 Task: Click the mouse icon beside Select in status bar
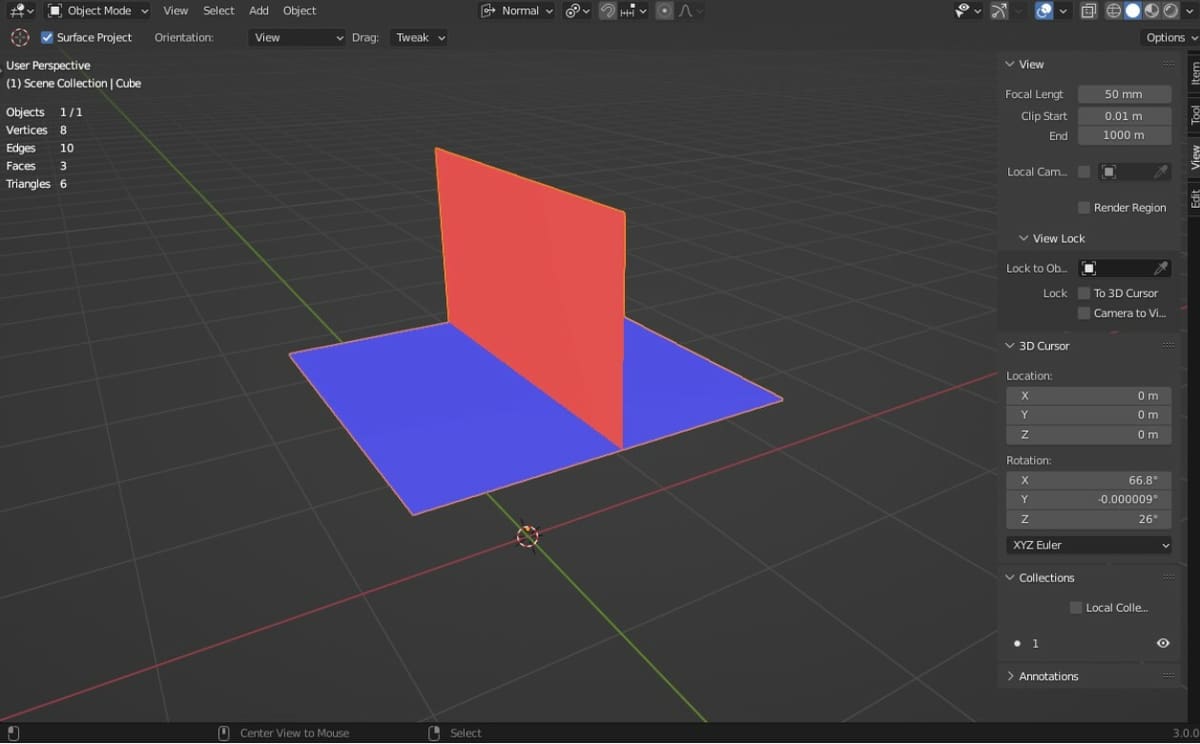click(x=434, y=733)
